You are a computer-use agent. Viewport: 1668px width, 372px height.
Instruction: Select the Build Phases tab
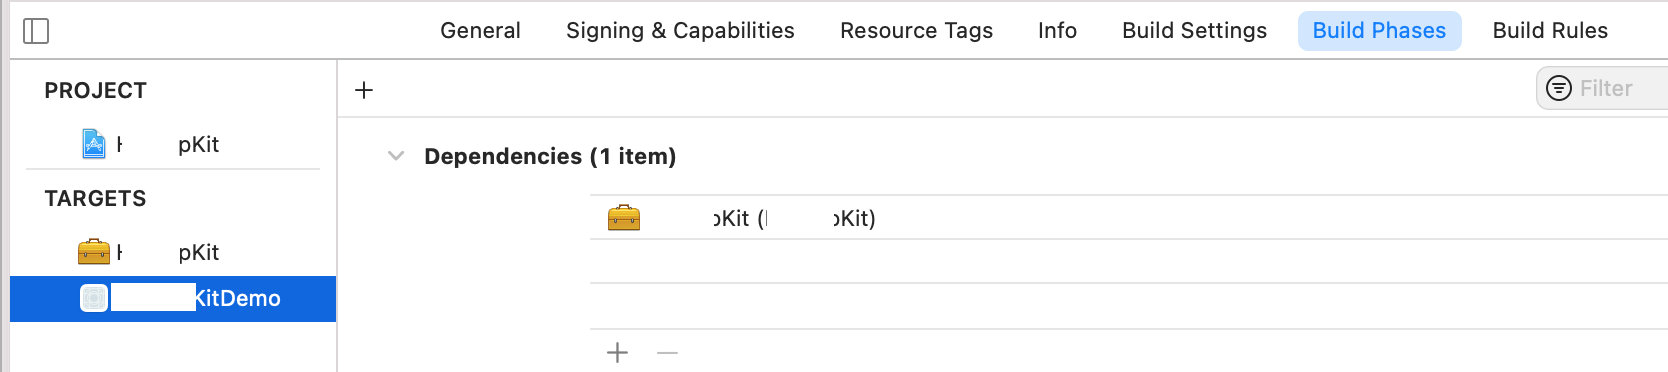click(1379, 31)
